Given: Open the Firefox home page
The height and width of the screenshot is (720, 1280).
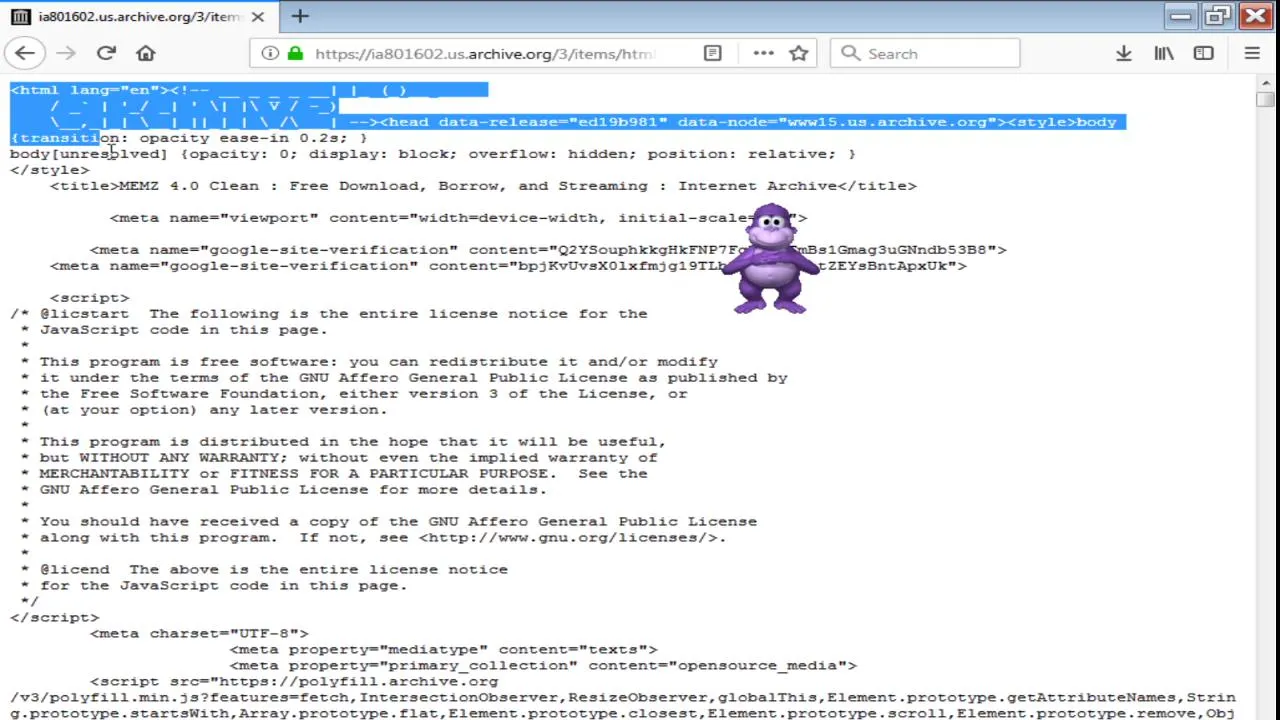Looking at the screenshot, I should click(146, 53).
